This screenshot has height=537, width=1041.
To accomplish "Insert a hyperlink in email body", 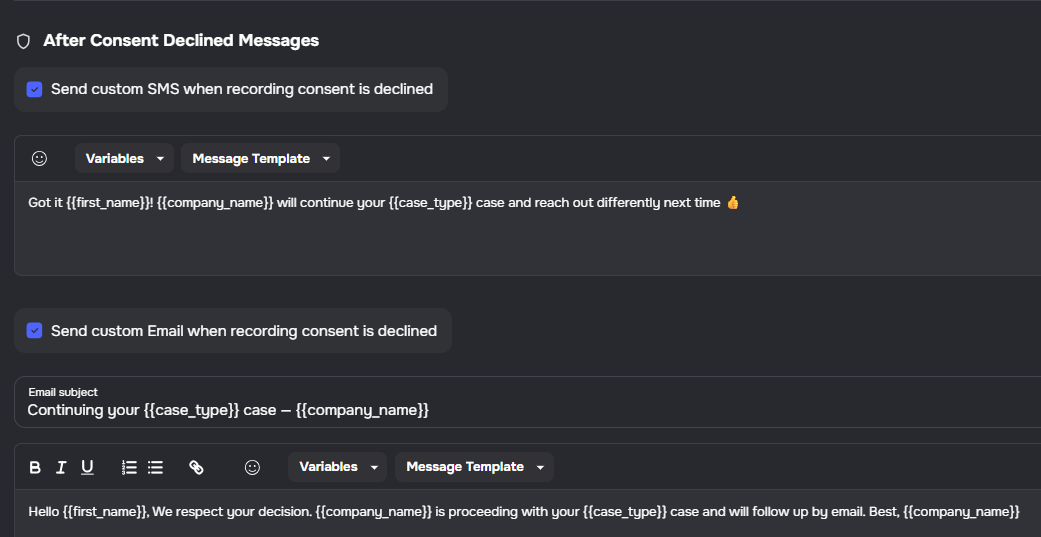I will pyautogui.click(x=196, y=467).
